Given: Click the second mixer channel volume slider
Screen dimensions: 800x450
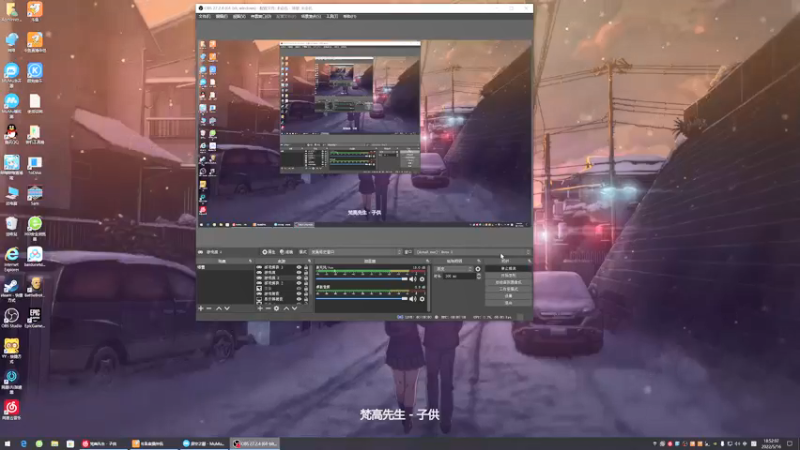Looking at the screenshot, I should coord(362,299).
